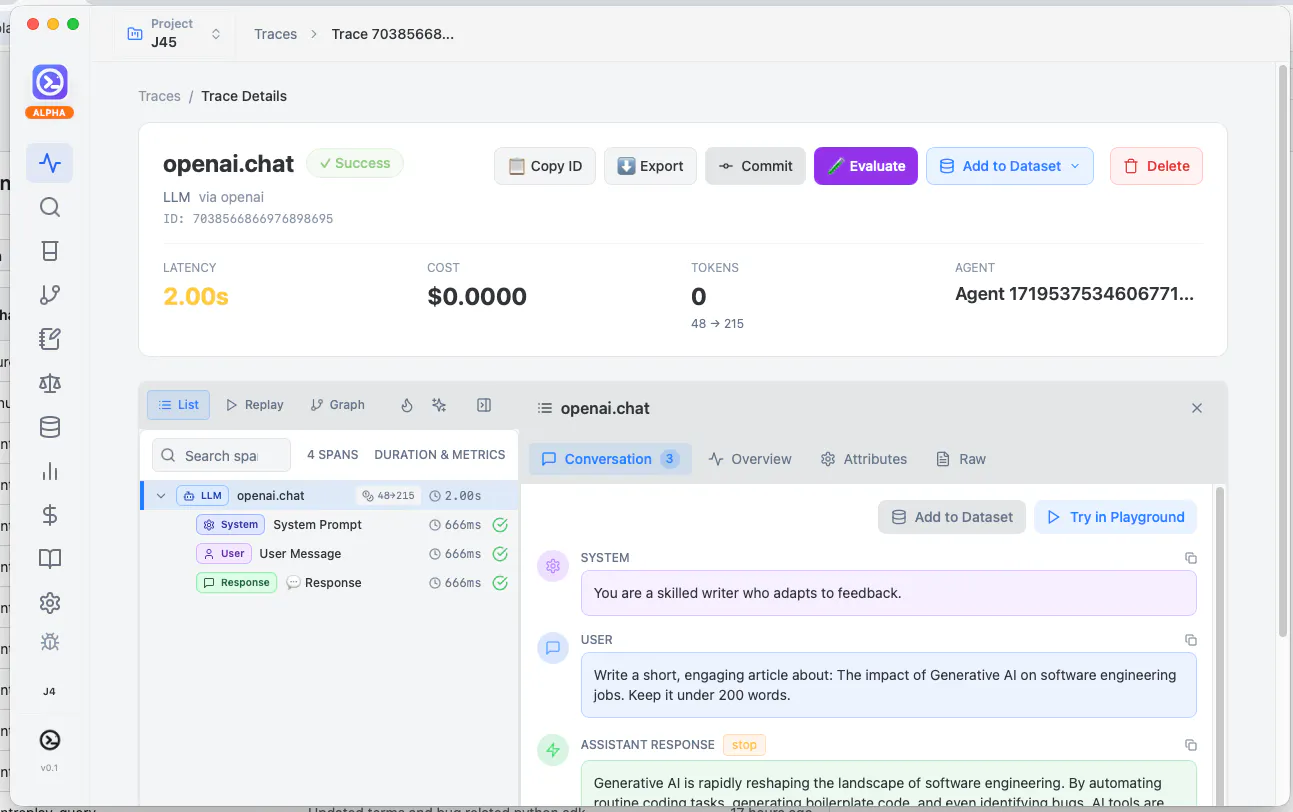The height and width of the screenshot is (812, 1293).
Task: Open the header Add to Dataset dropdown
Action: tap(1010, 166)
